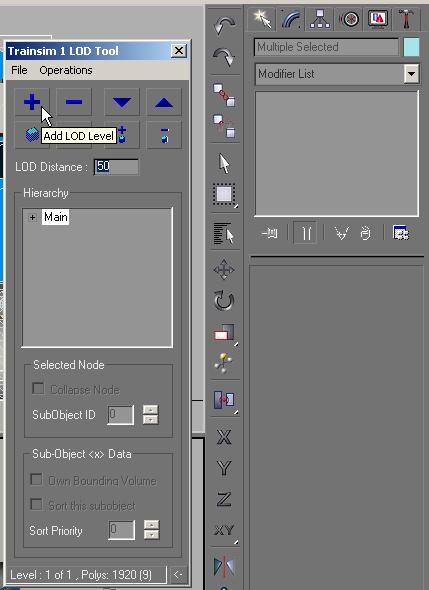Image resolution: width=429 pixels, height=590 pixels.
Task: Click the blue minus remove LOD level button
Action: pyautogui.click(x=74, y=102)
